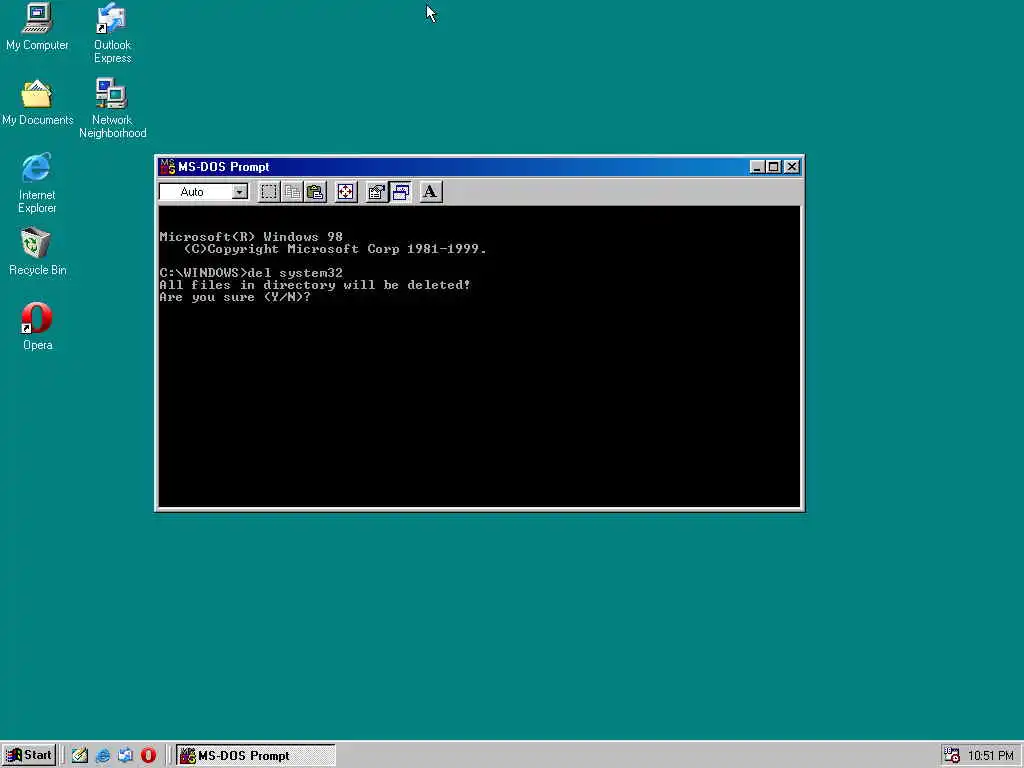Click the Paste clipboard icon
Image resolution: width=1024 pixels, height=768 pixels.
pos(315,192)
